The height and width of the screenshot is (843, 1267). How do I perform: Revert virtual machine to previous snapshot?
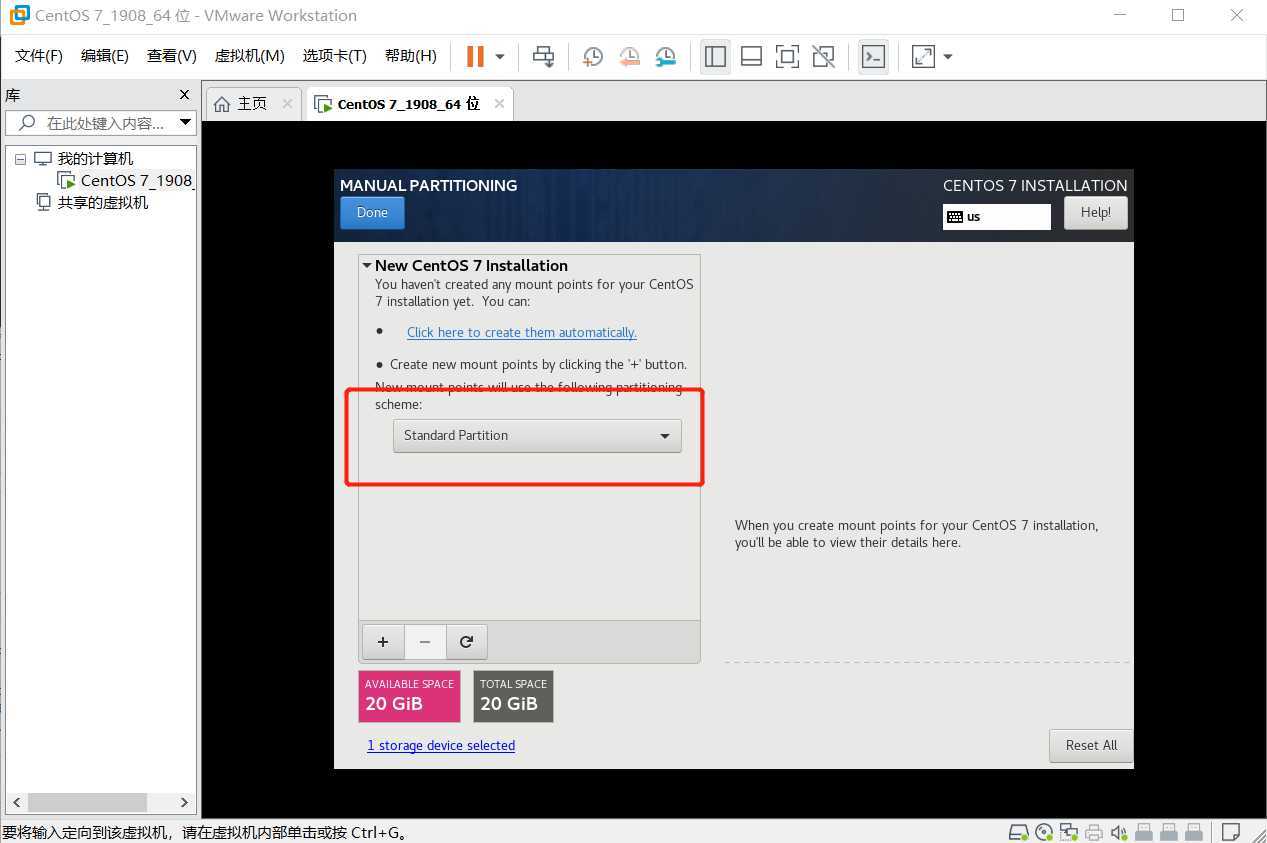629,56
